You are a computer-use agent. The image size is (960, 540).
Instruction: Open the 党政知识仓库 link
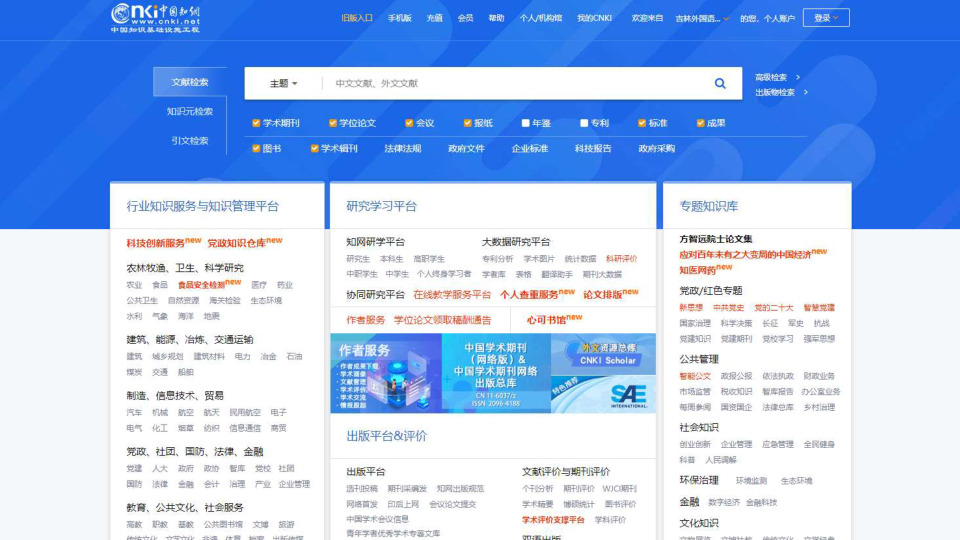(x=236, y=243)
